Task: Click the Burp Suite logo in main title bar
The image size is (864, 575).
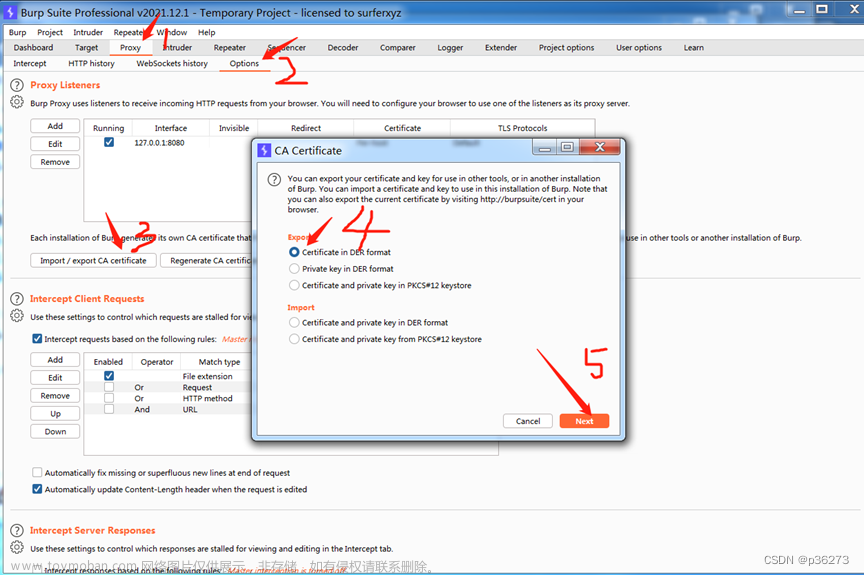Action: [10, 12]
